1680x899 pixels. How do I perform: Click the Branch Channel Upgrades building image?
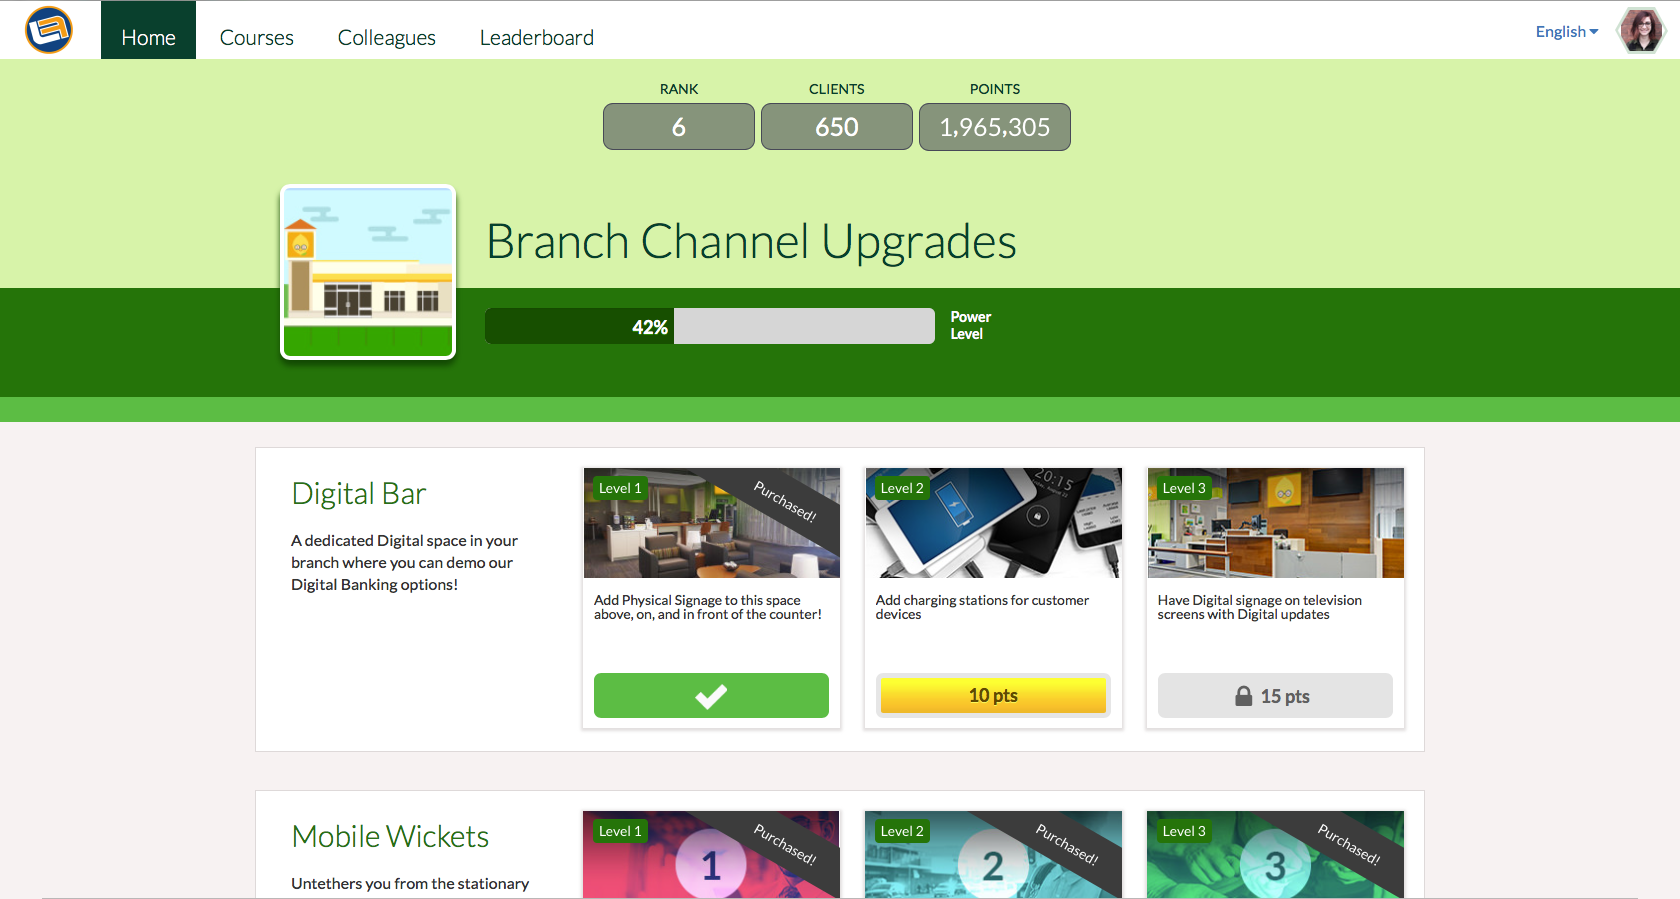pyautogui.click(x=368, y=272)
